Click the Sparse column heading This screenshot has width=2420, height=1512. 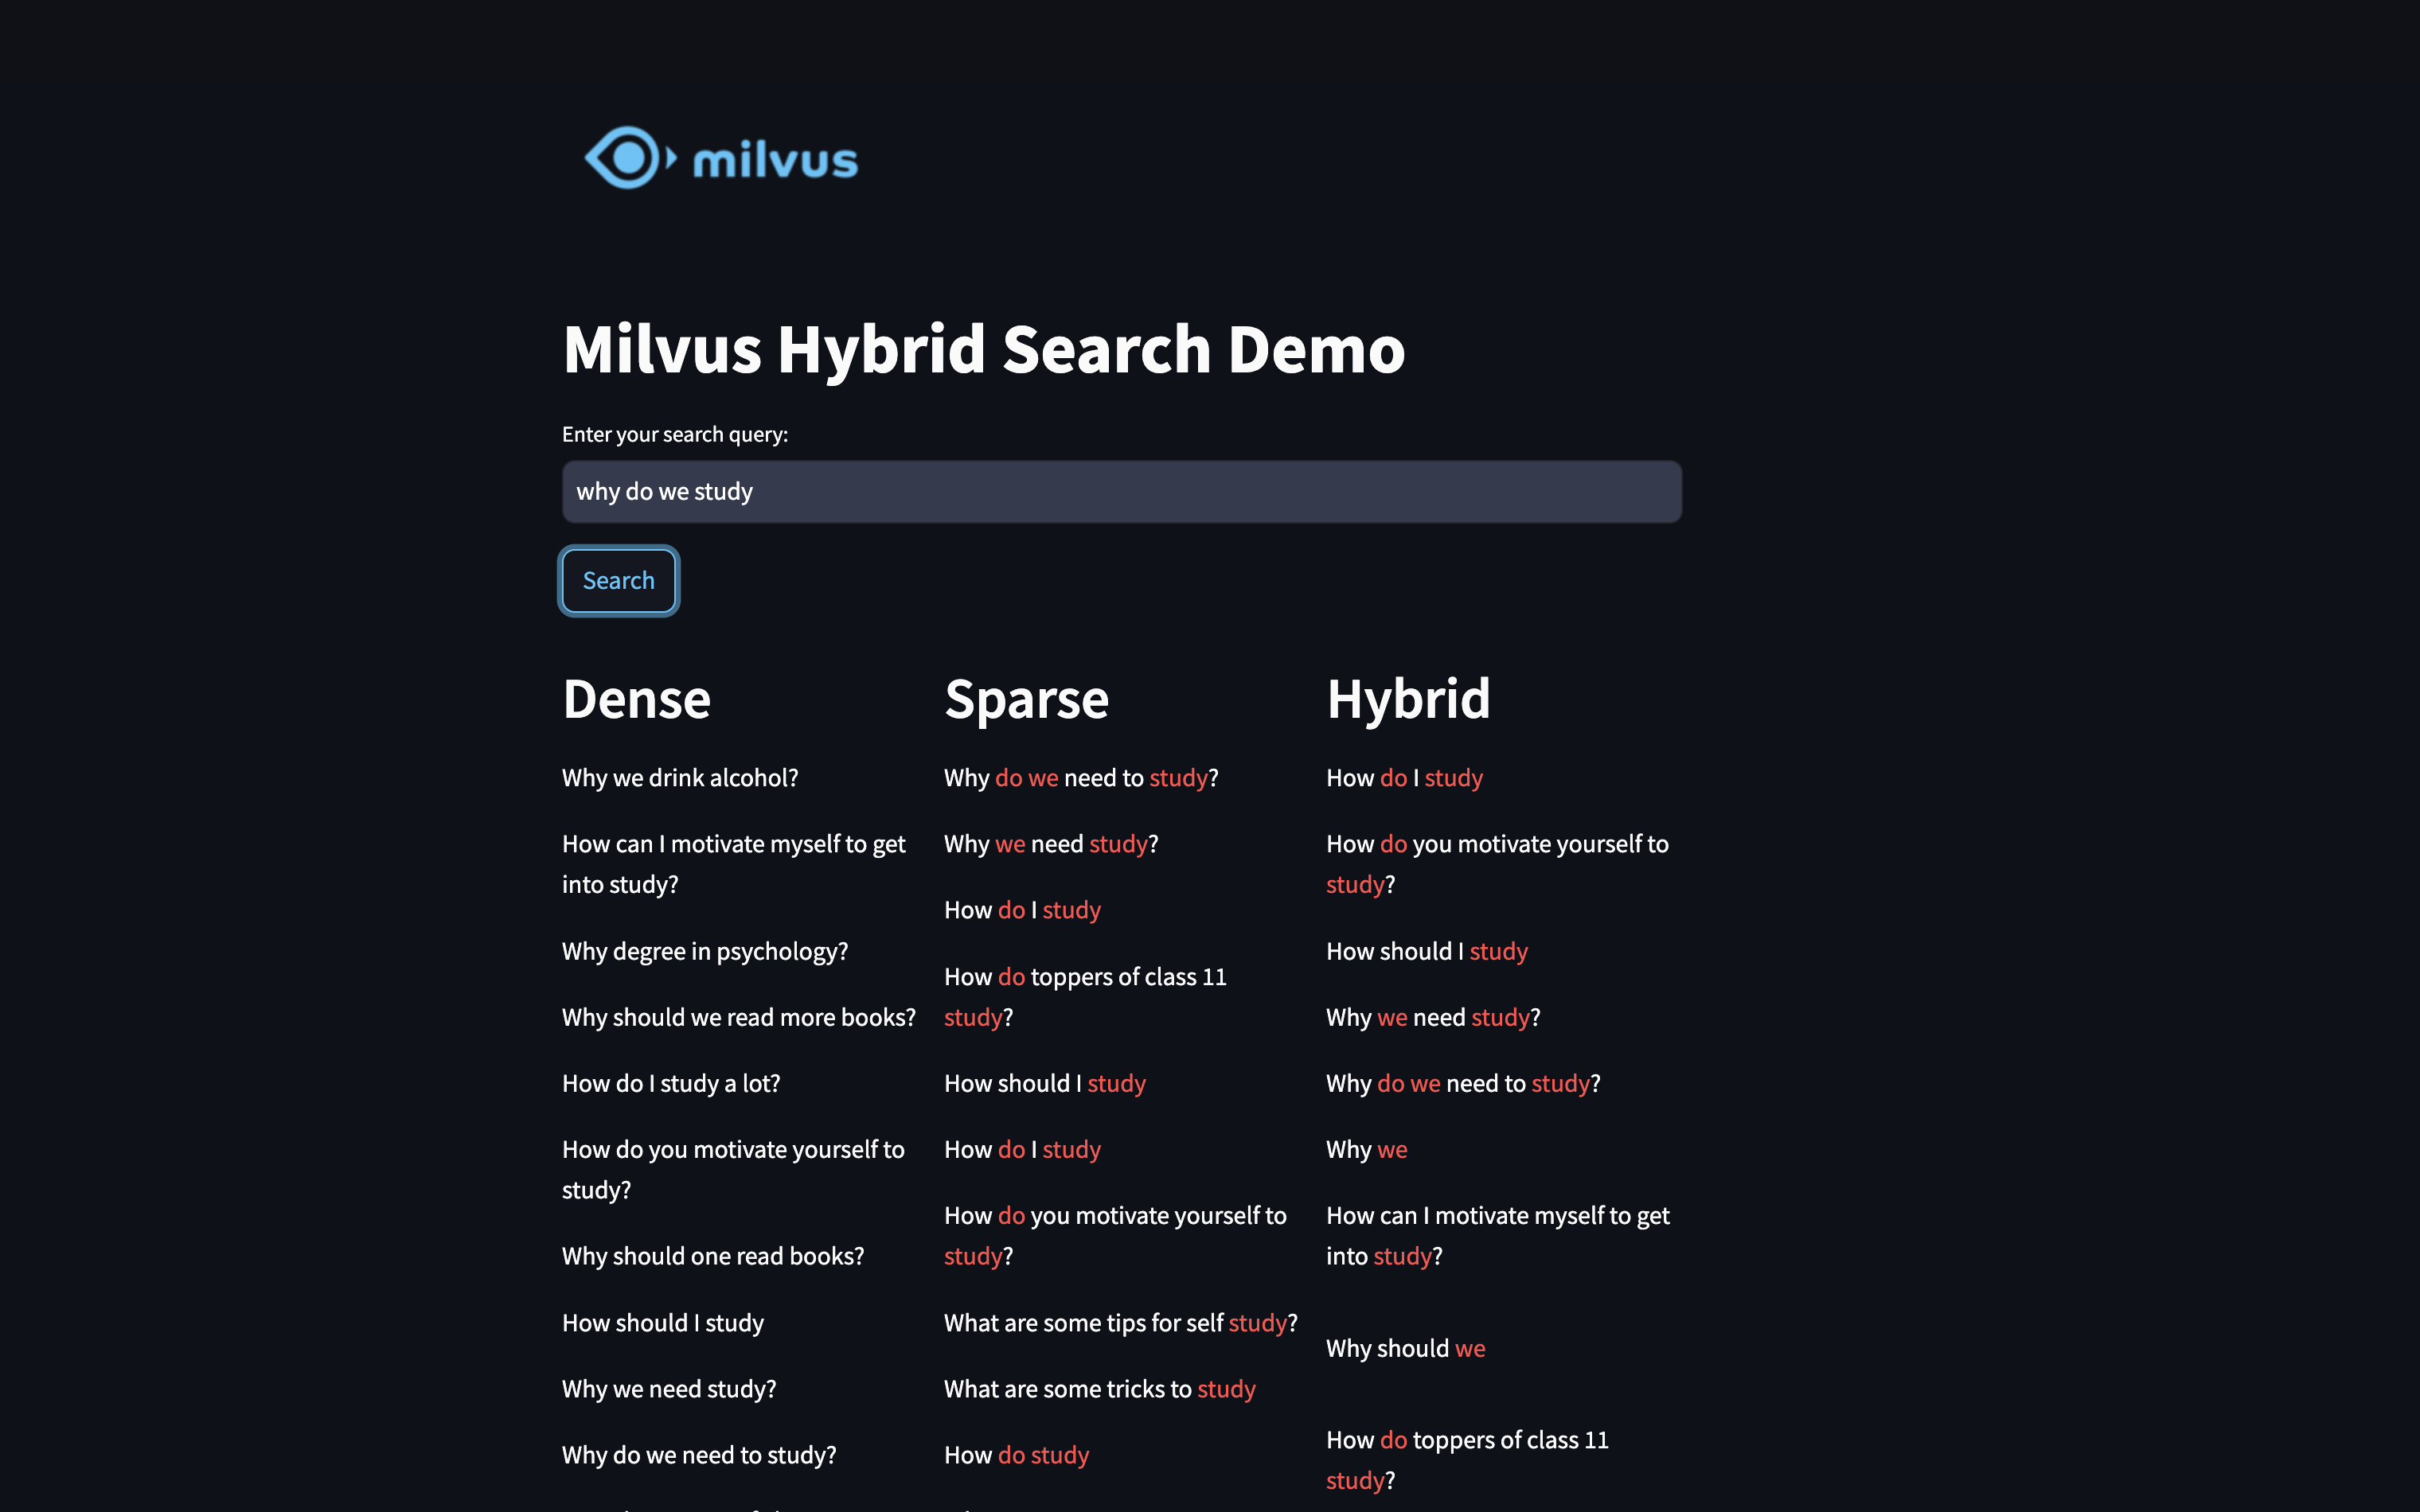1026,699
